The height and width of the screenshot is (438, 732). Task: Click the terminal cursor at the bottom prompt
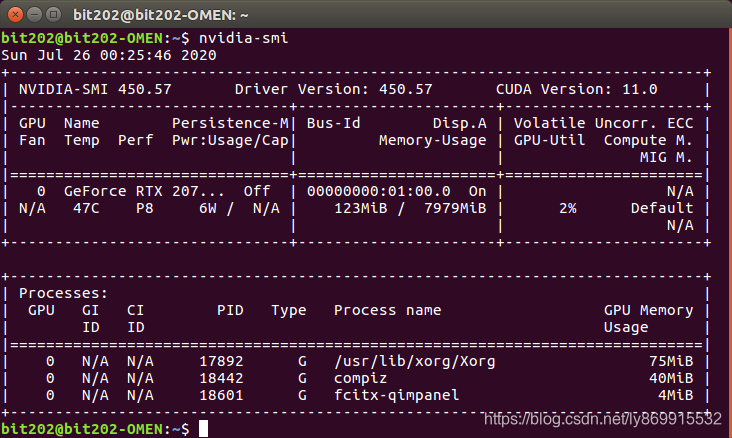[x=204, y=429]
